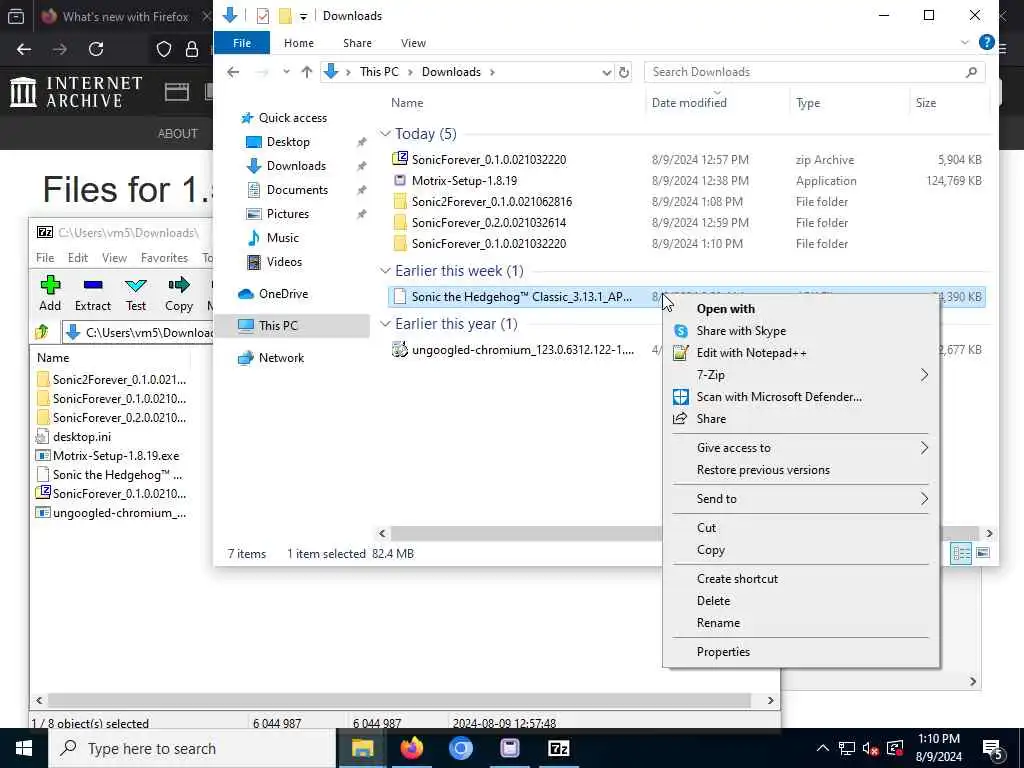Switch to large icons view layout icon
This screenshot has height=768, width=1024.
pos(983,553)
